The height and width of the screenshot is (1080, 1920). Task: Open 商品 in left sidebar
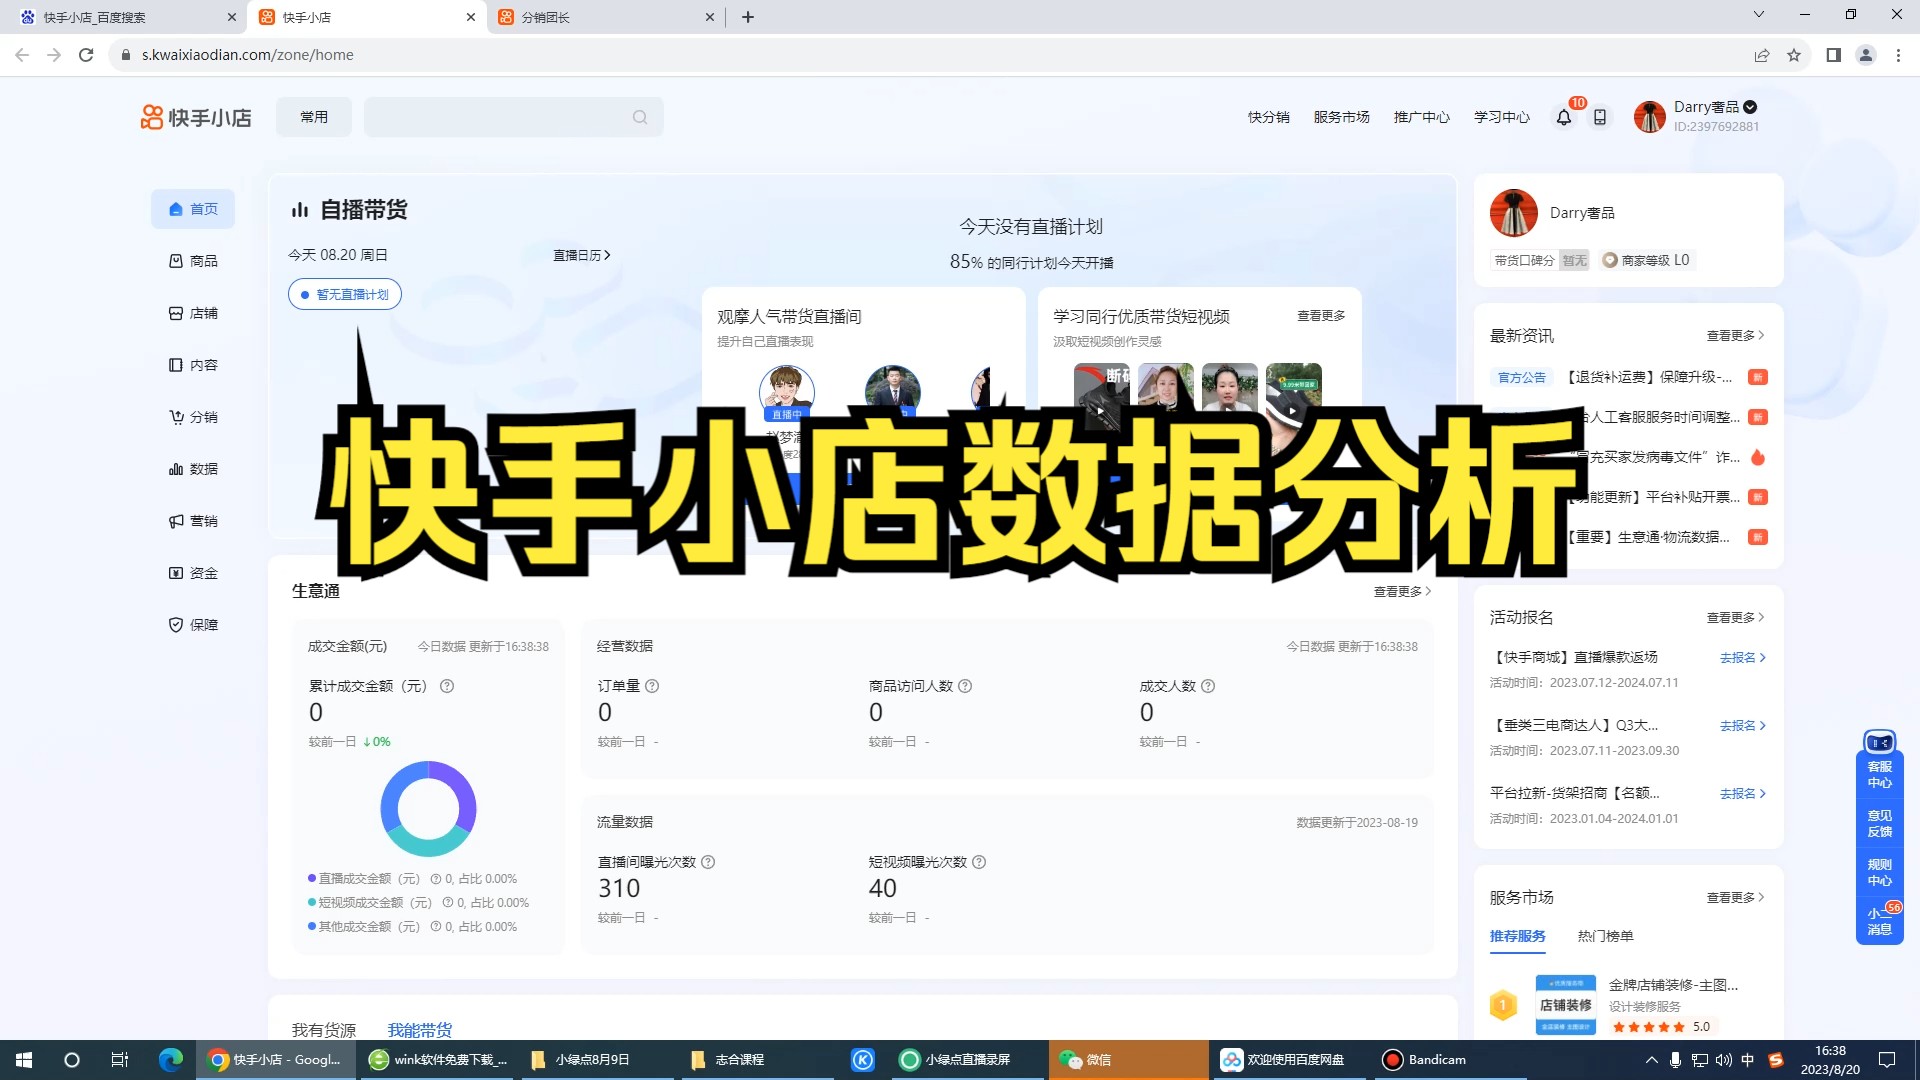tap(193, 261)
